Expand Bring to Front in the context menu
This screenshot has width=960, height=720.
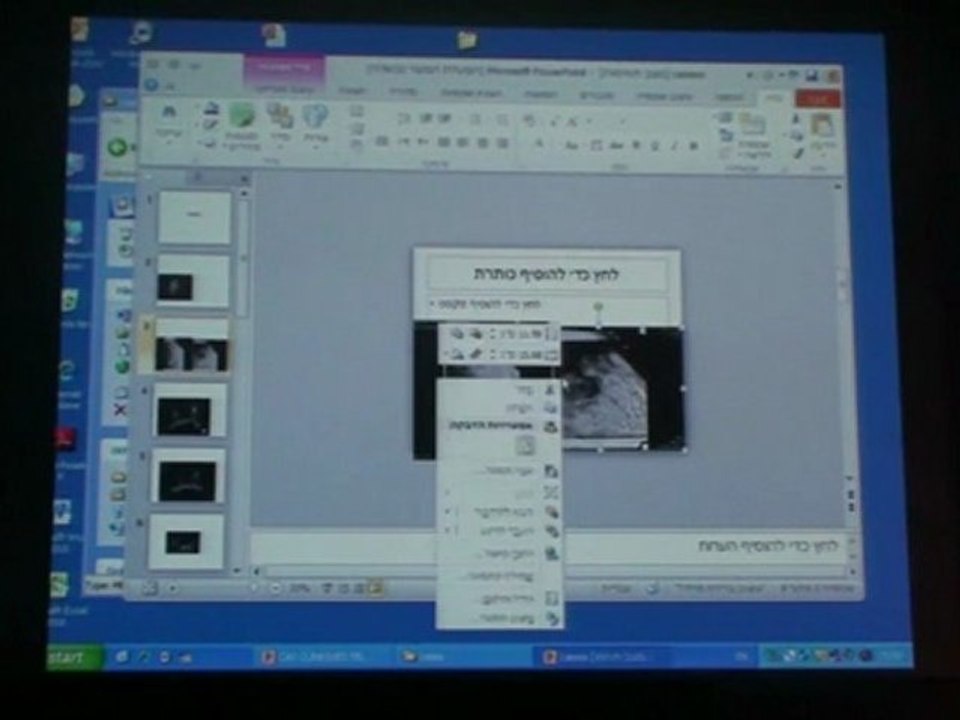coord(499,512)
